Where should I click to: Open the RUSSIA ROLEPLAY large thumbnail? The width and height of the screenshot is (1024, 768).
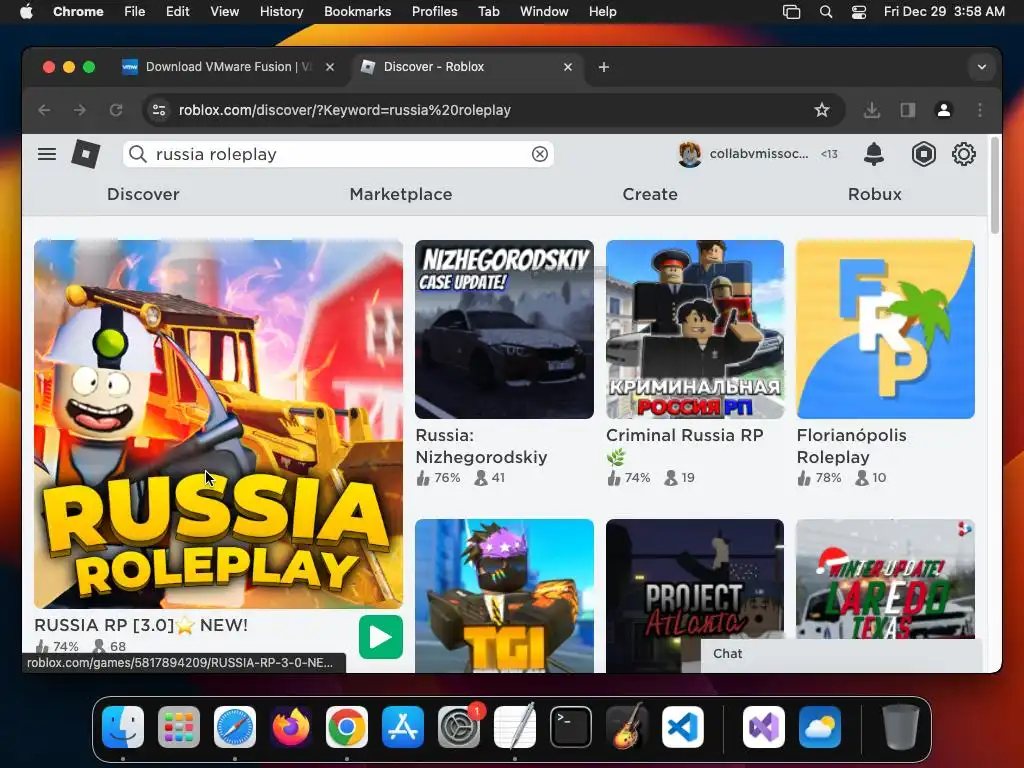(218, 424)
